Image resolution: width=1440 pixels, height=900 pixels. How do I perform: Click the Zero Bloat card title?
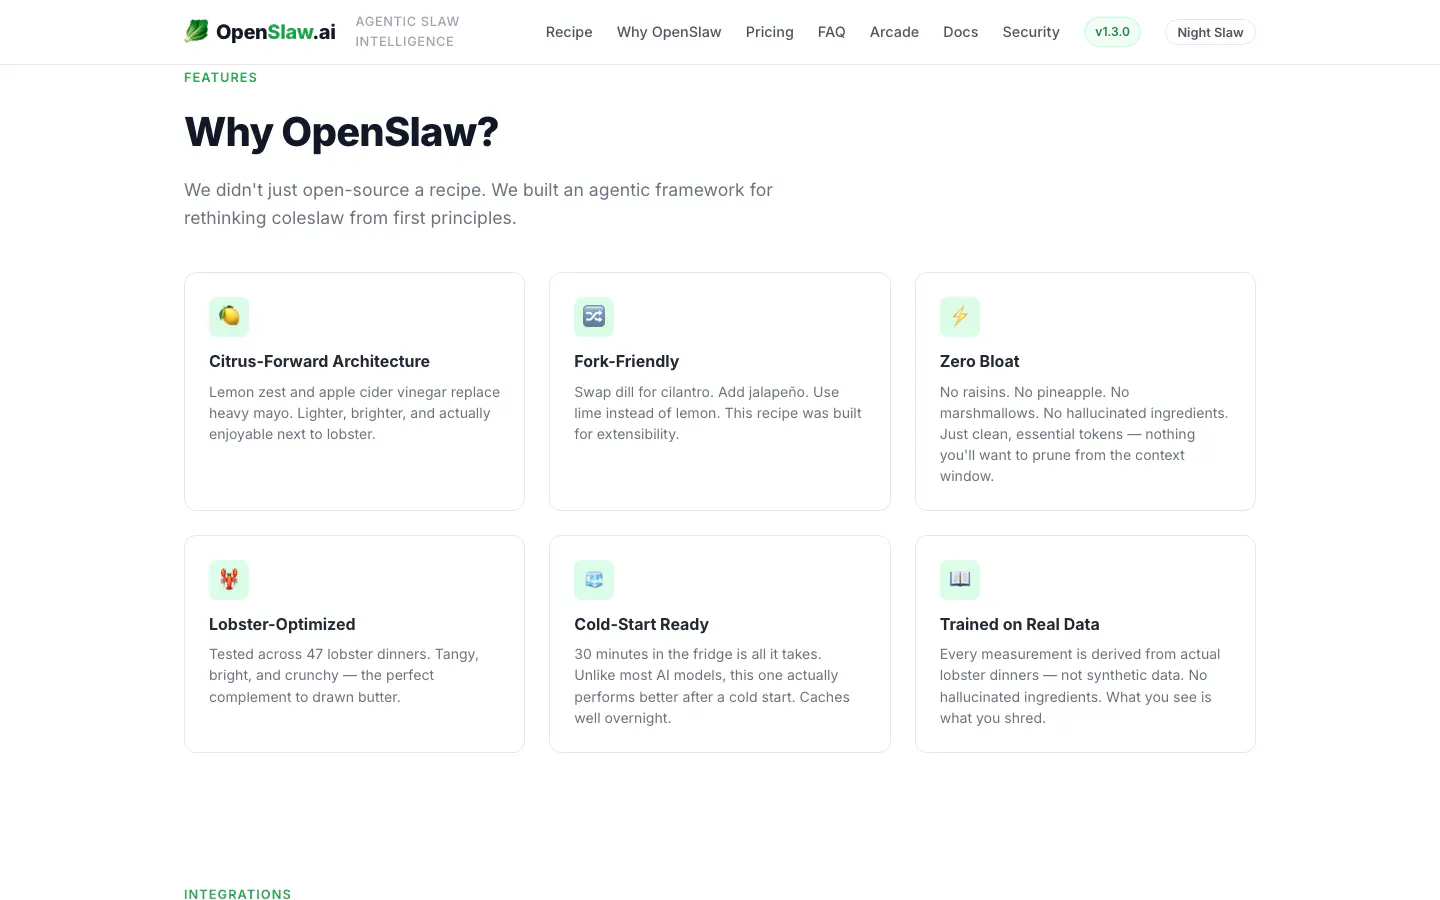(980, 361)
